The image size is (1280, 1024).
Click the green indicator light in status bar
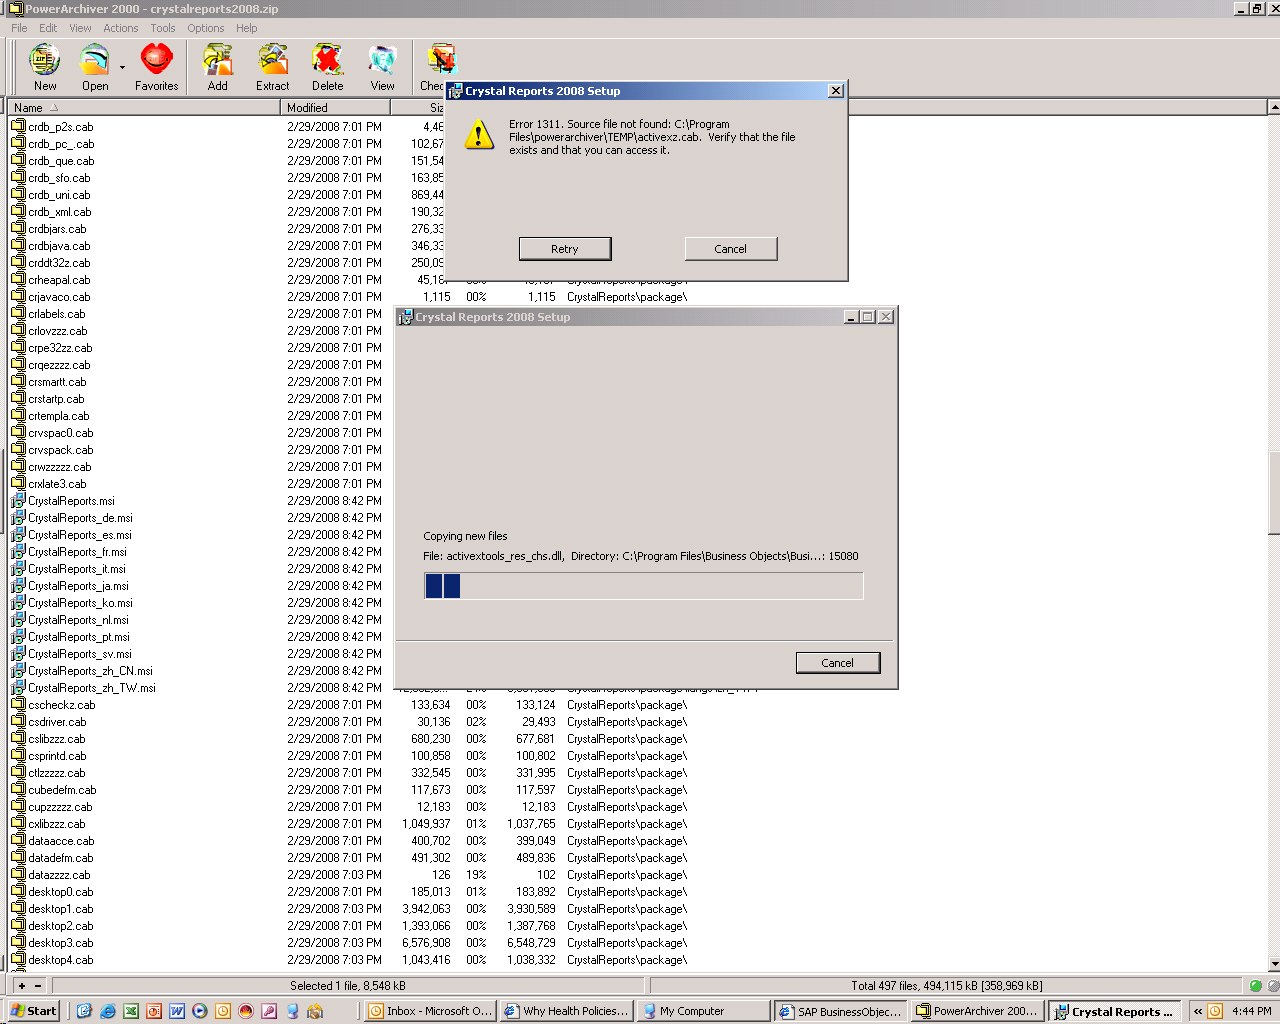pyautogui.click(x=1256, y=986)
